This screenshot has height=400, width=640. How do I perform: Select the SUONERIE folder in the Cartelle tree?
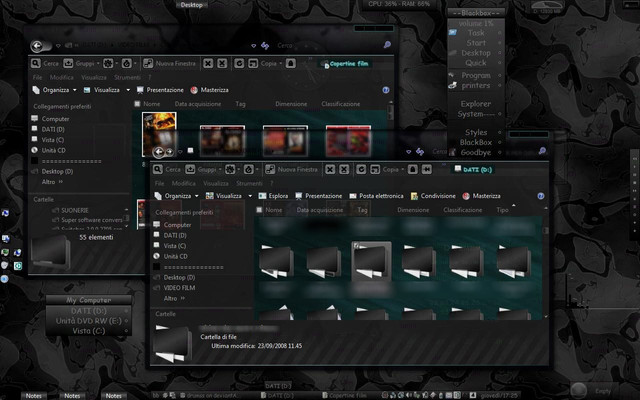pyautogui.click(x=75, y=210)
